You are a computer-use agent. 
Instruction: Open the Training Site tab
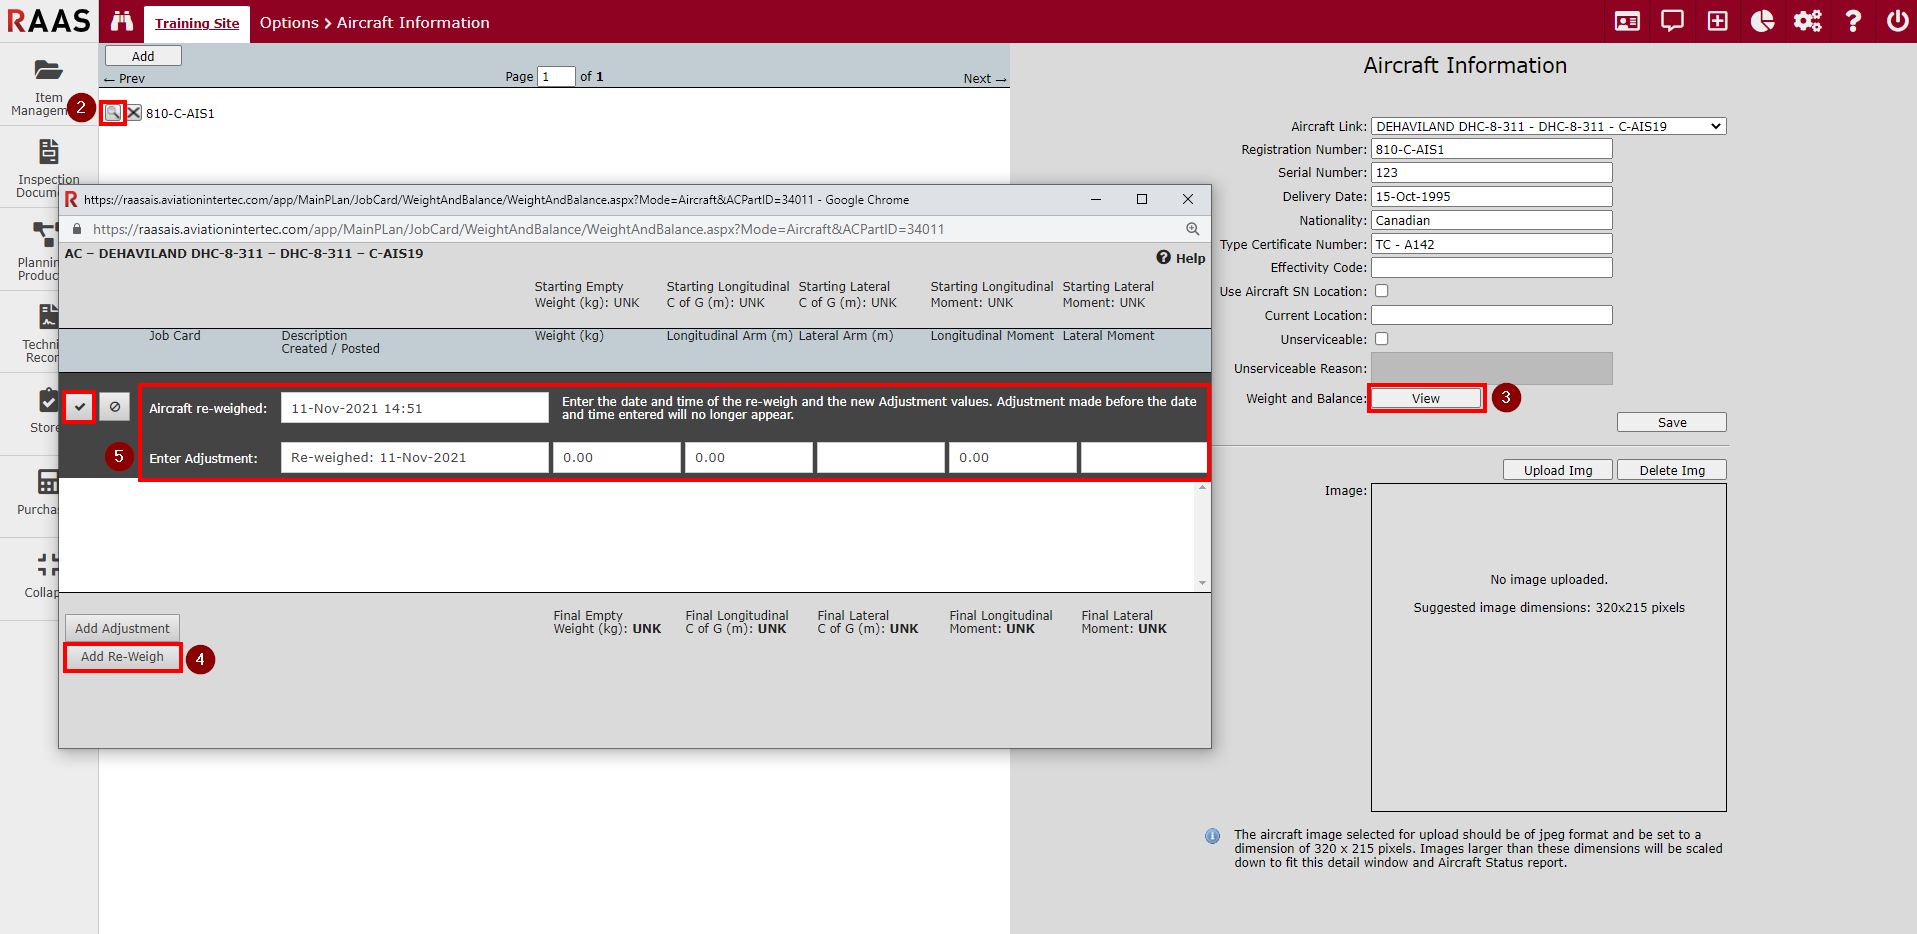(x=197, y=23)
